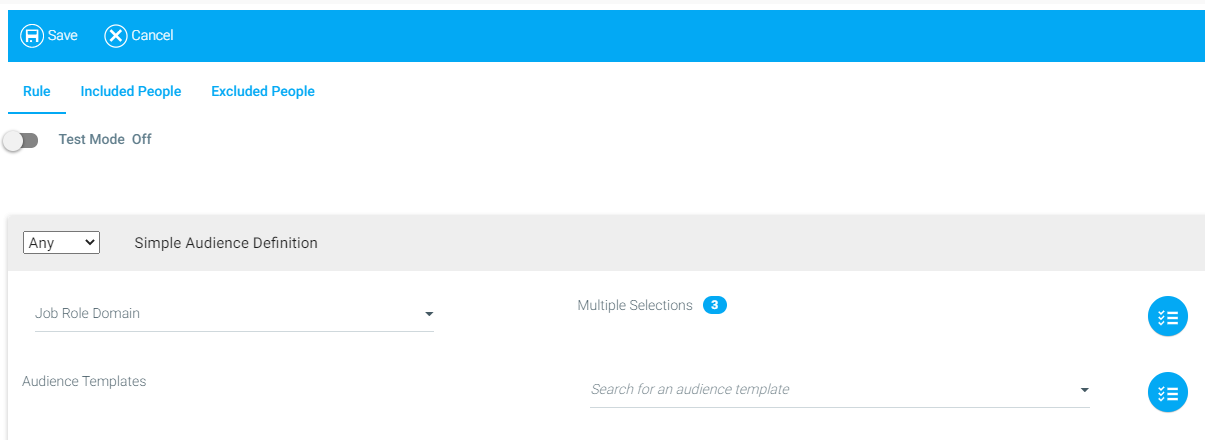This screenshot has height=440, width=1205.
Task: Switch to the Rule tab
Action: tap(37, 91)
